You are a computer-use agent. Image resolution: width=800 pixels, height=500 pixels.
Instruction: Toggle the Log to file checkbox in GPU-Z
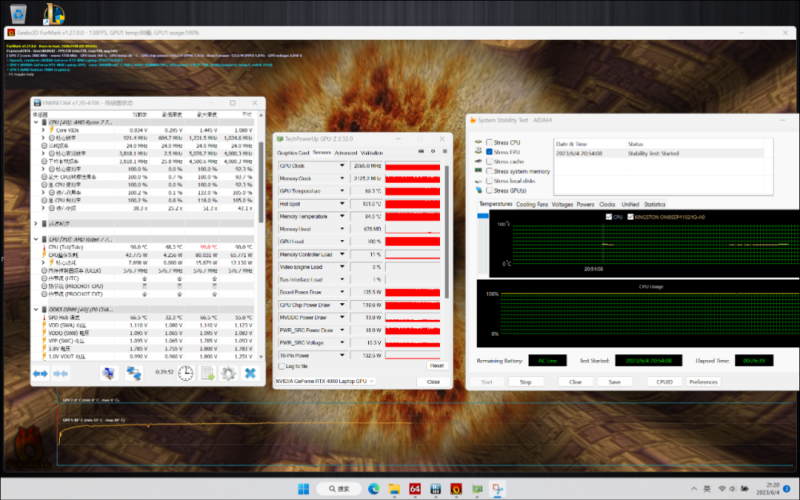(x=283, y=367)
